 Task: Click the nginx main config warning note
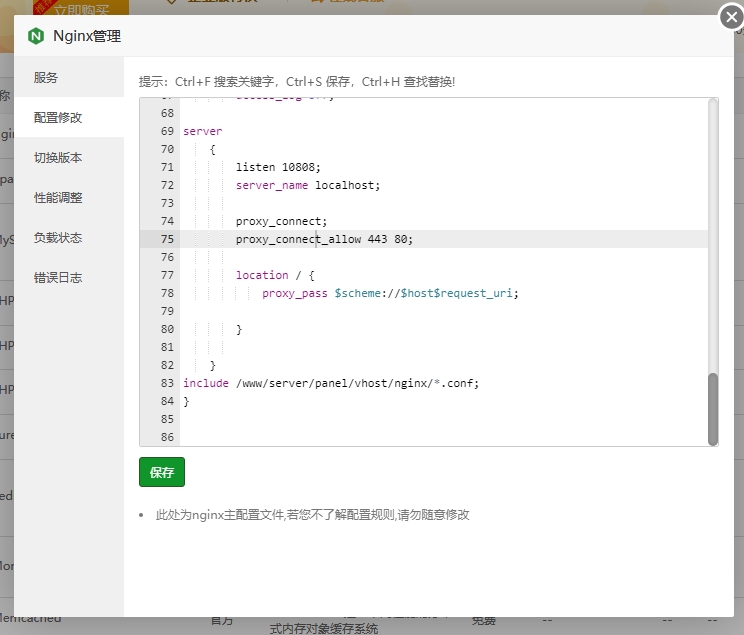[x=312, y=515]
